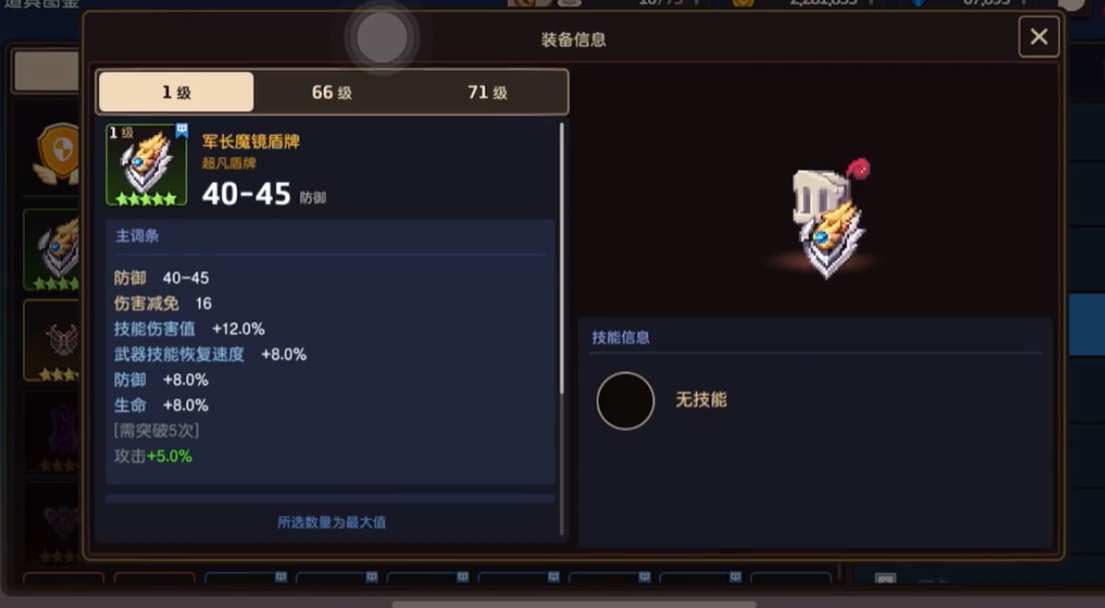Close the 装备信息 dialog

1038,37
